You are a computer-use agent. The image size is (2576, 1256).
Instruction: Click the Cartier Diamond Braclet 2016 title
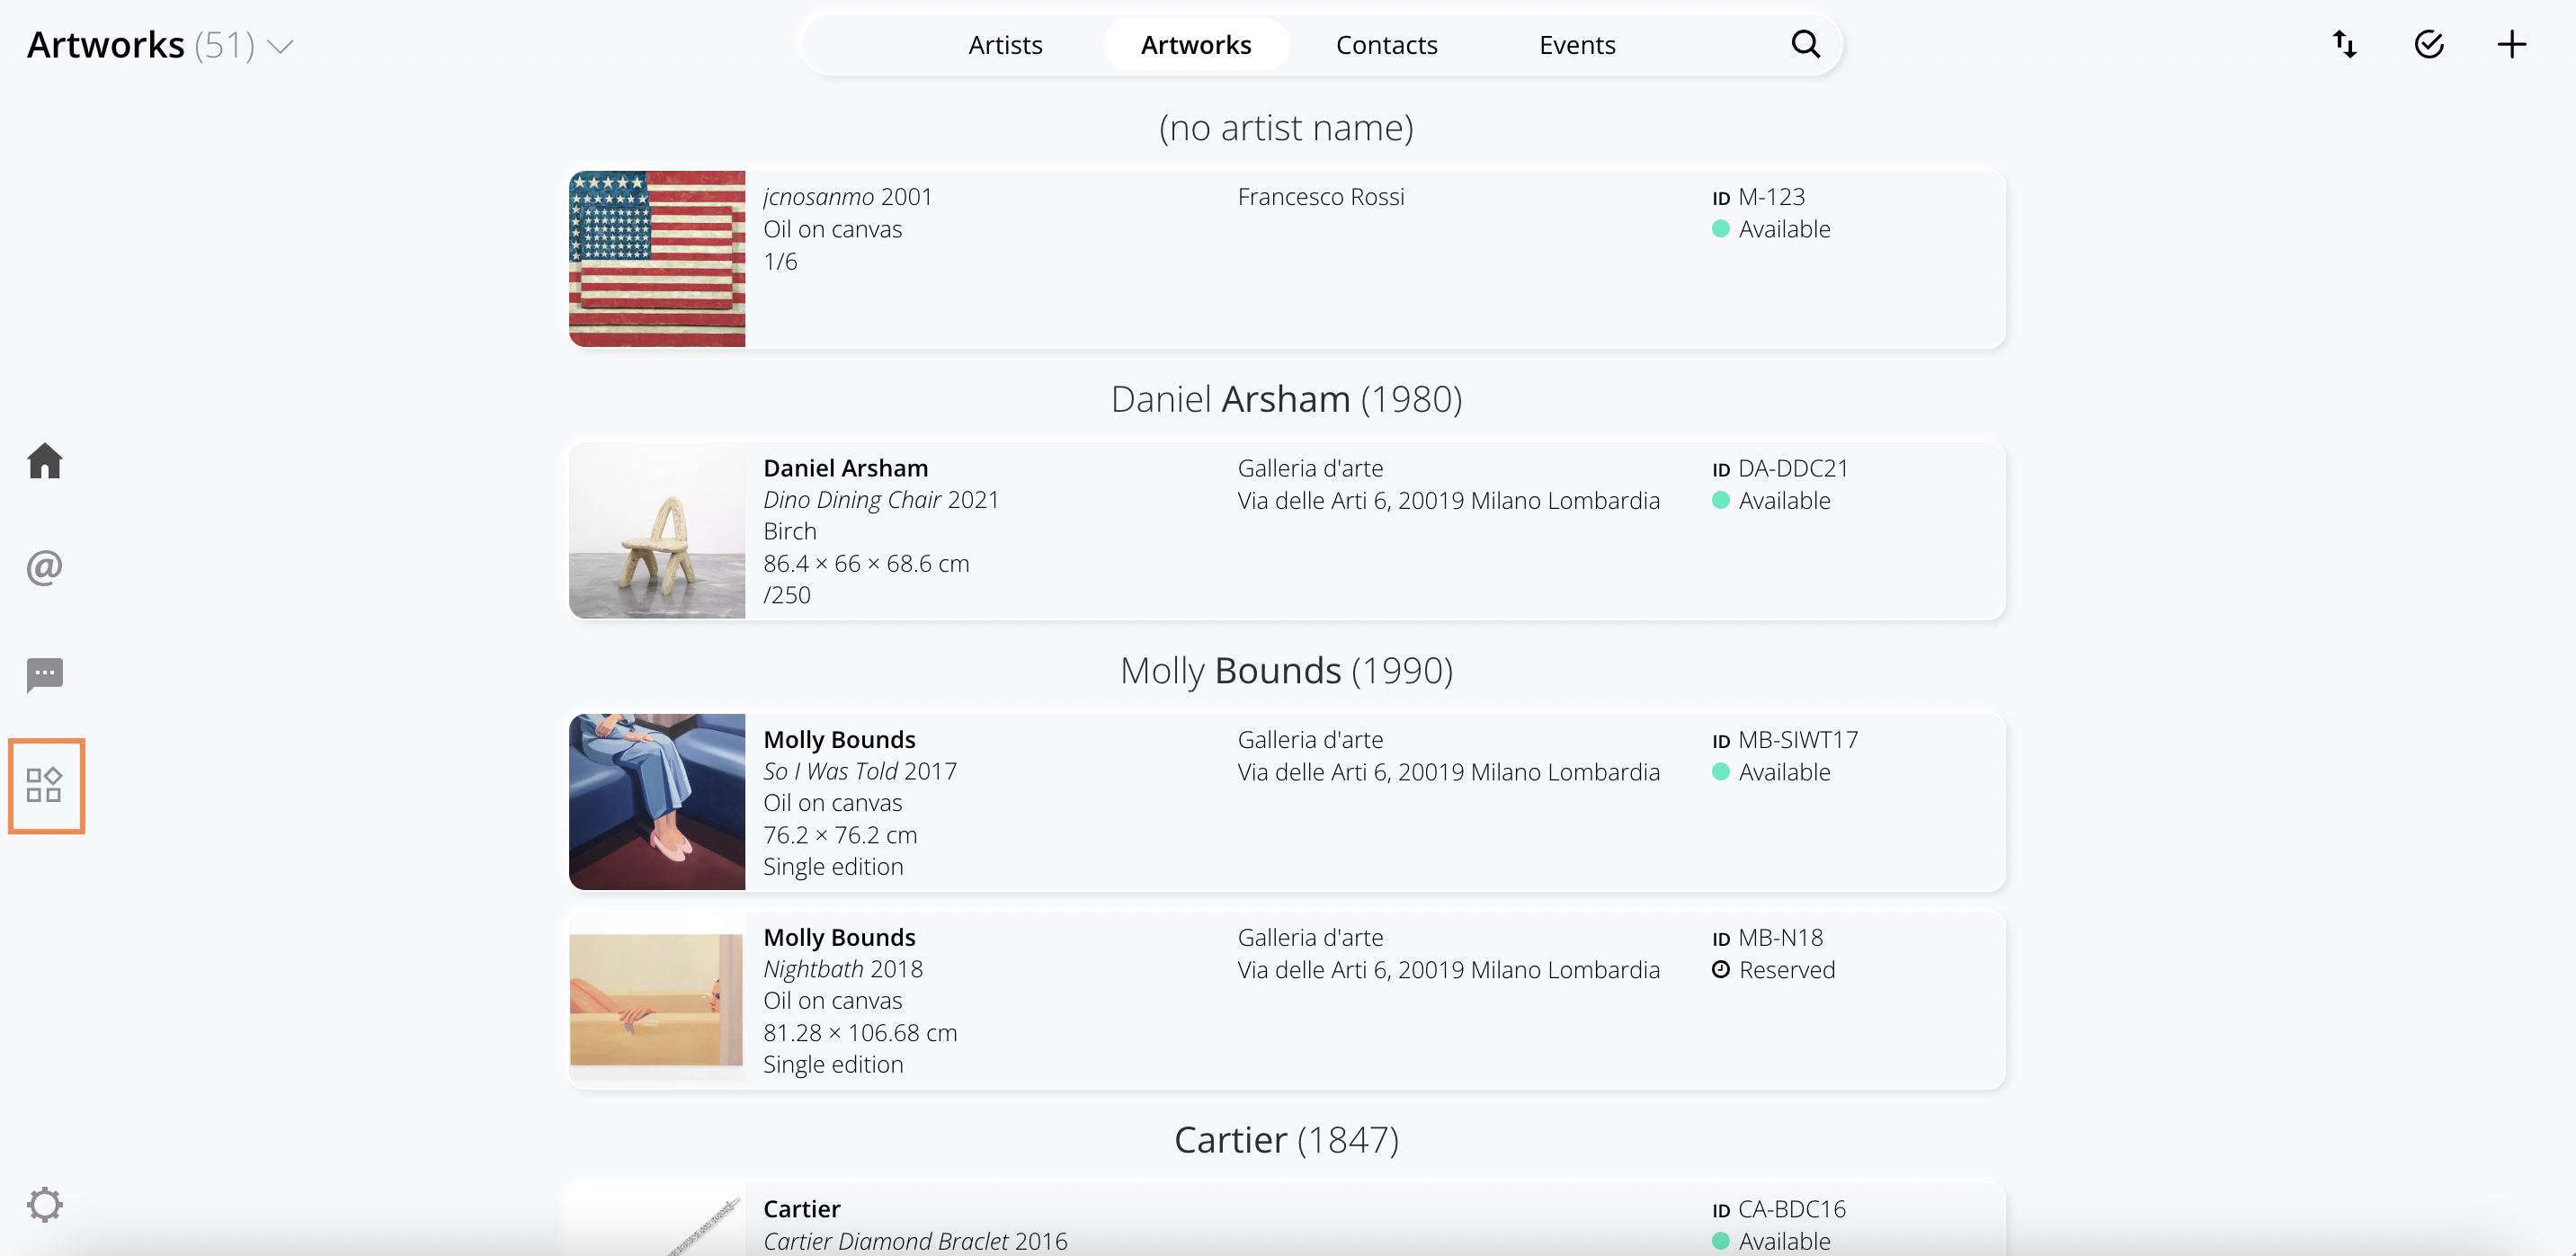coord(915,1241)
